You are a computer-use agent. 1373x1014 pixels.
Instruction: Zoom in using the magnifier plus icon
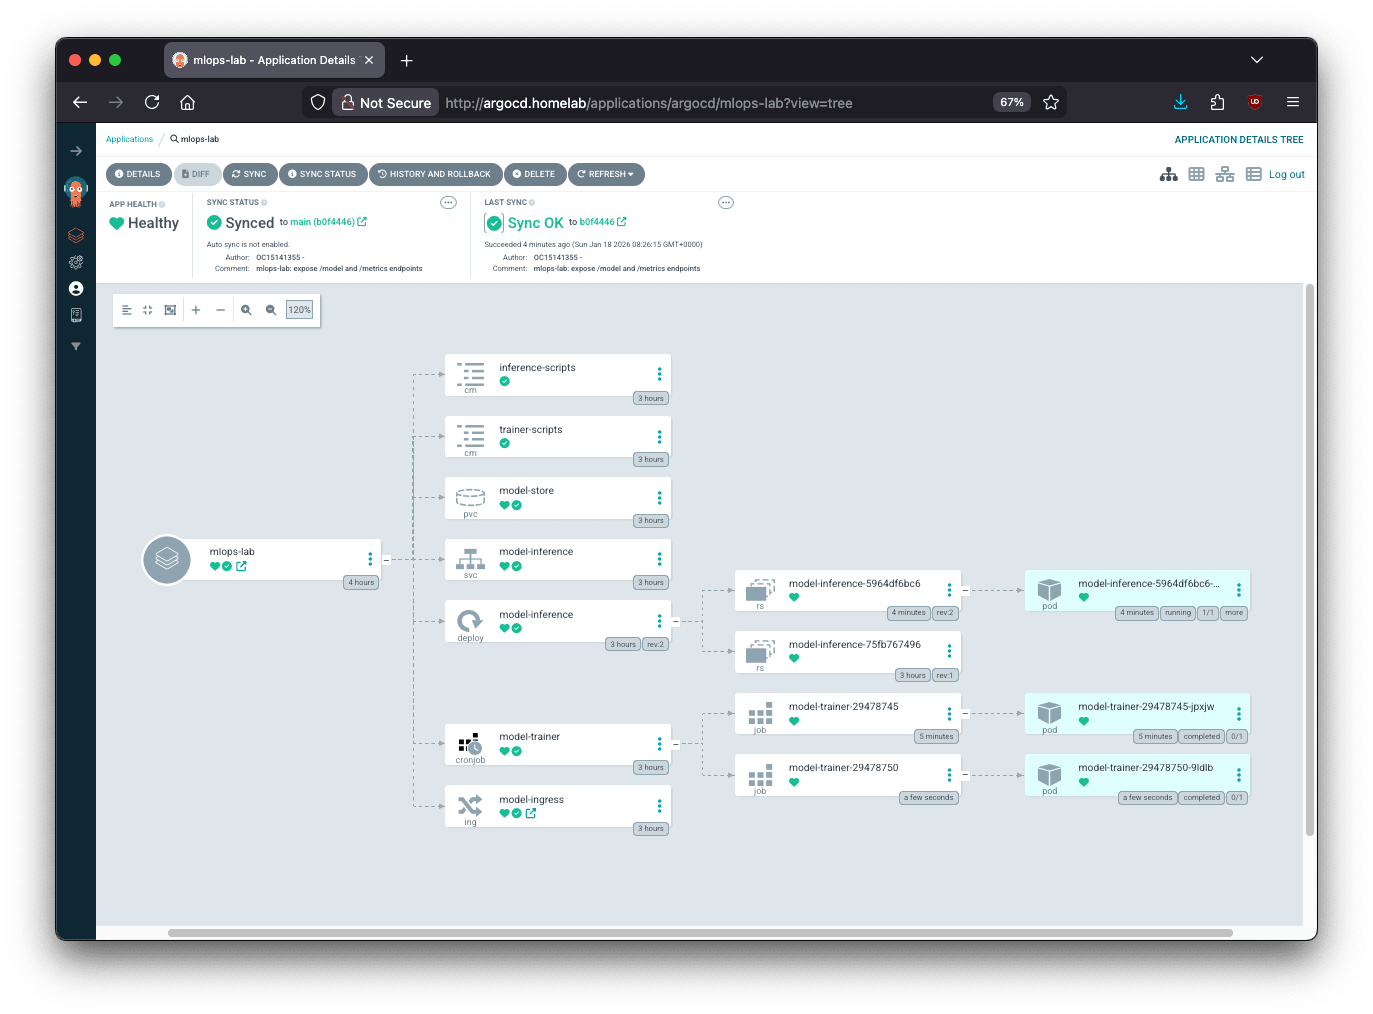[246, 309]
